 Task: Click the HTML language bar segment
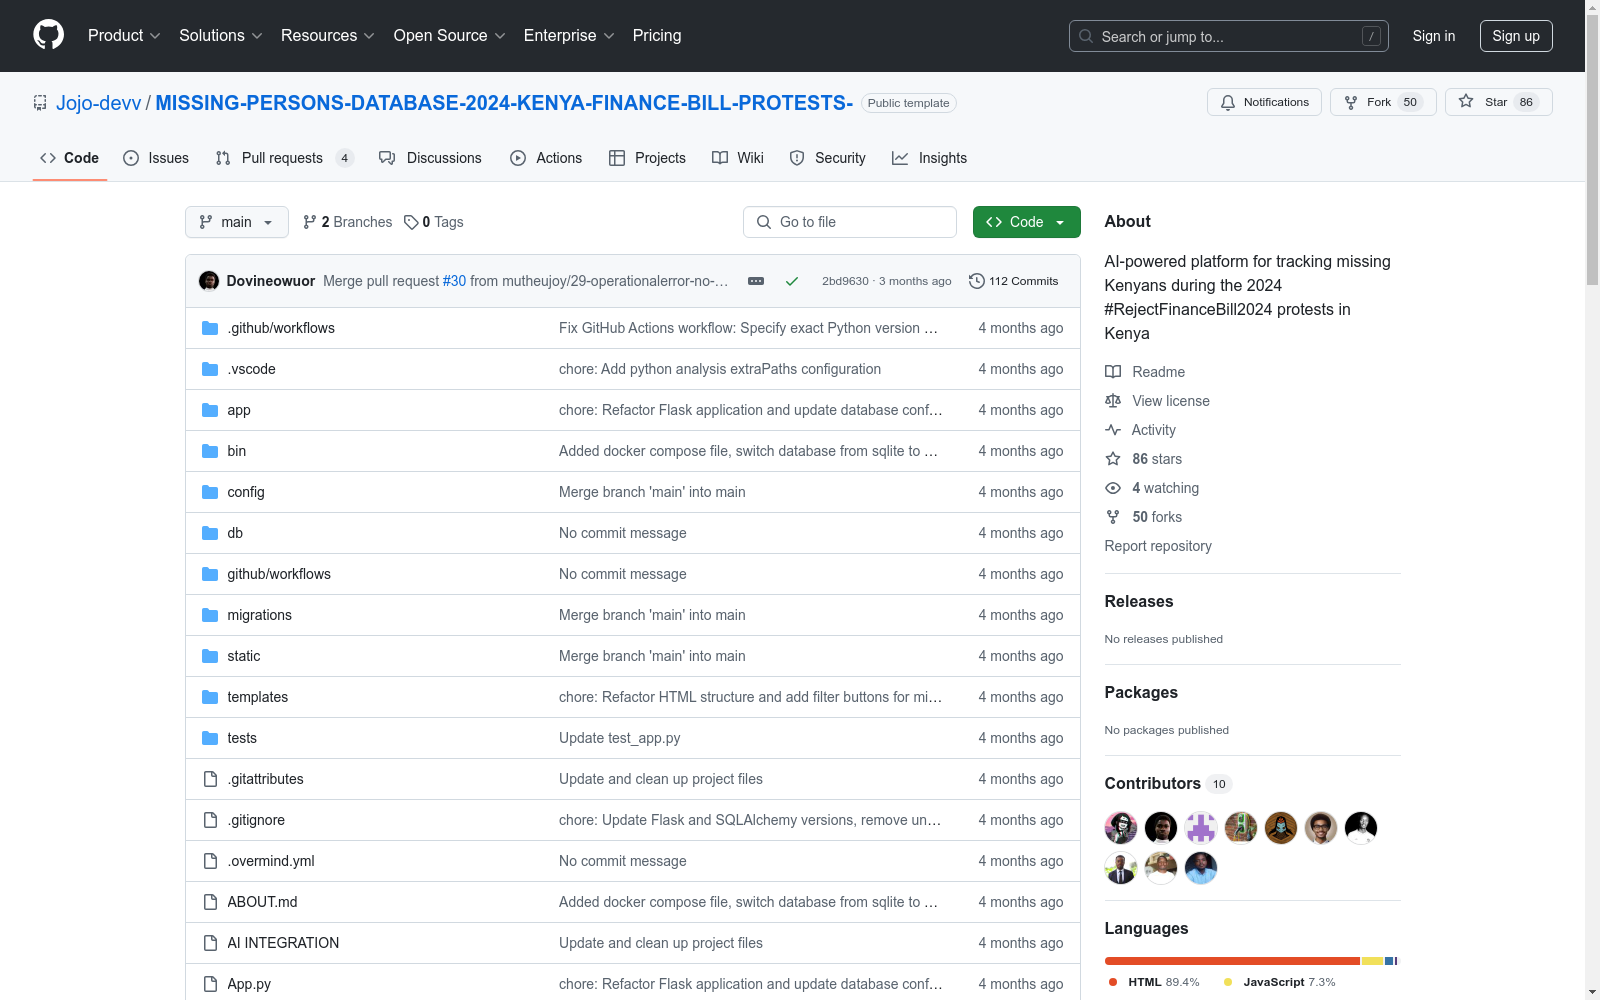point(1232,961)
